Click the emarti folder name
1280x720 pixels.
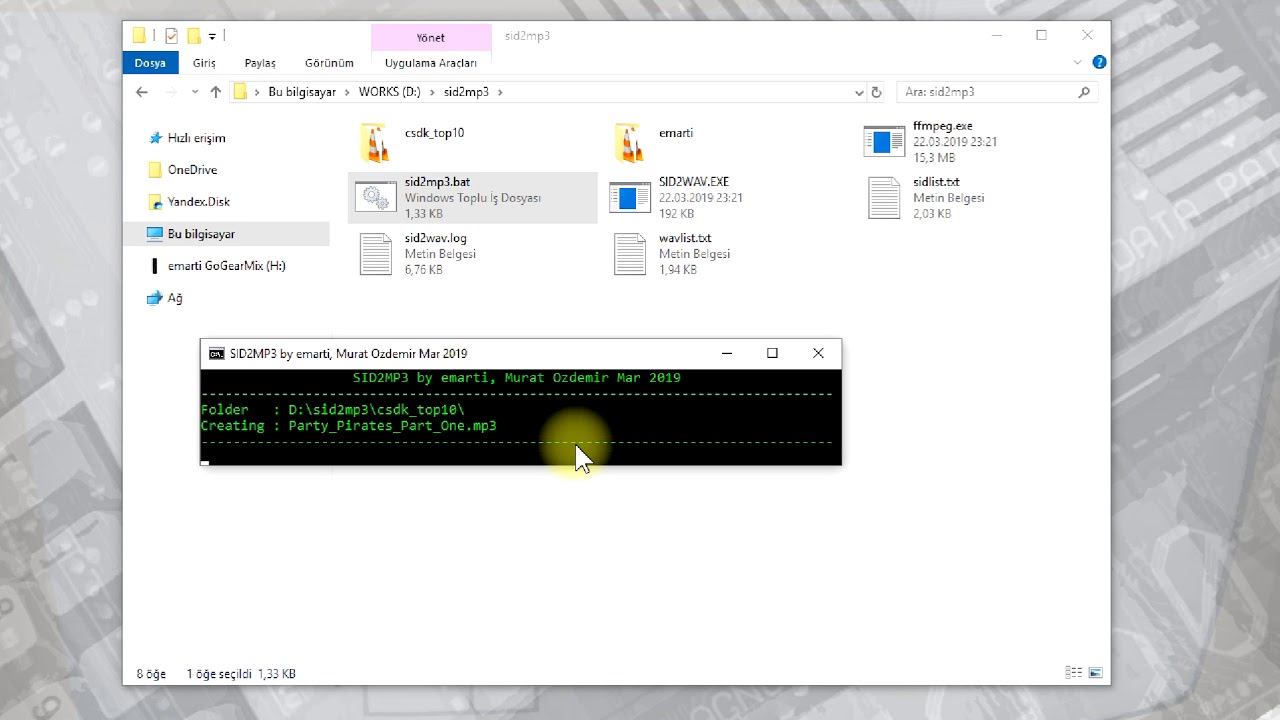(x=676, y=133)
